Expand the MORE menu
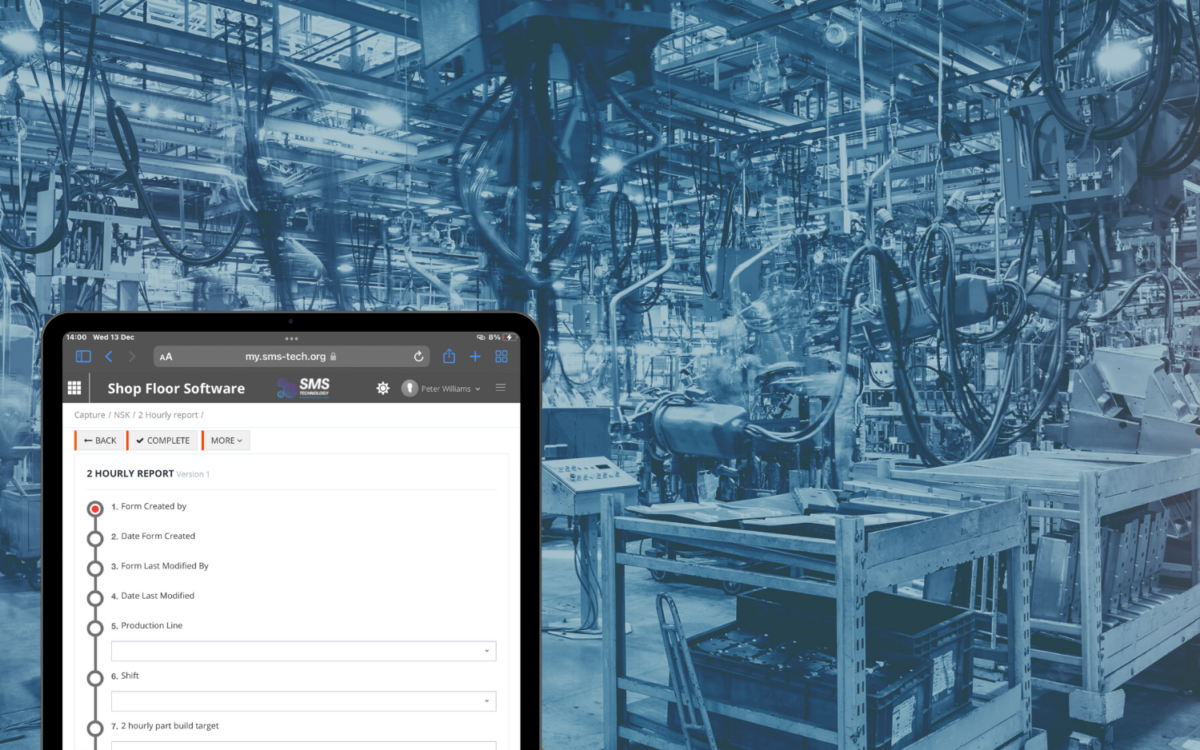The height and width of the screenshot is (750, 1200). 226,440
